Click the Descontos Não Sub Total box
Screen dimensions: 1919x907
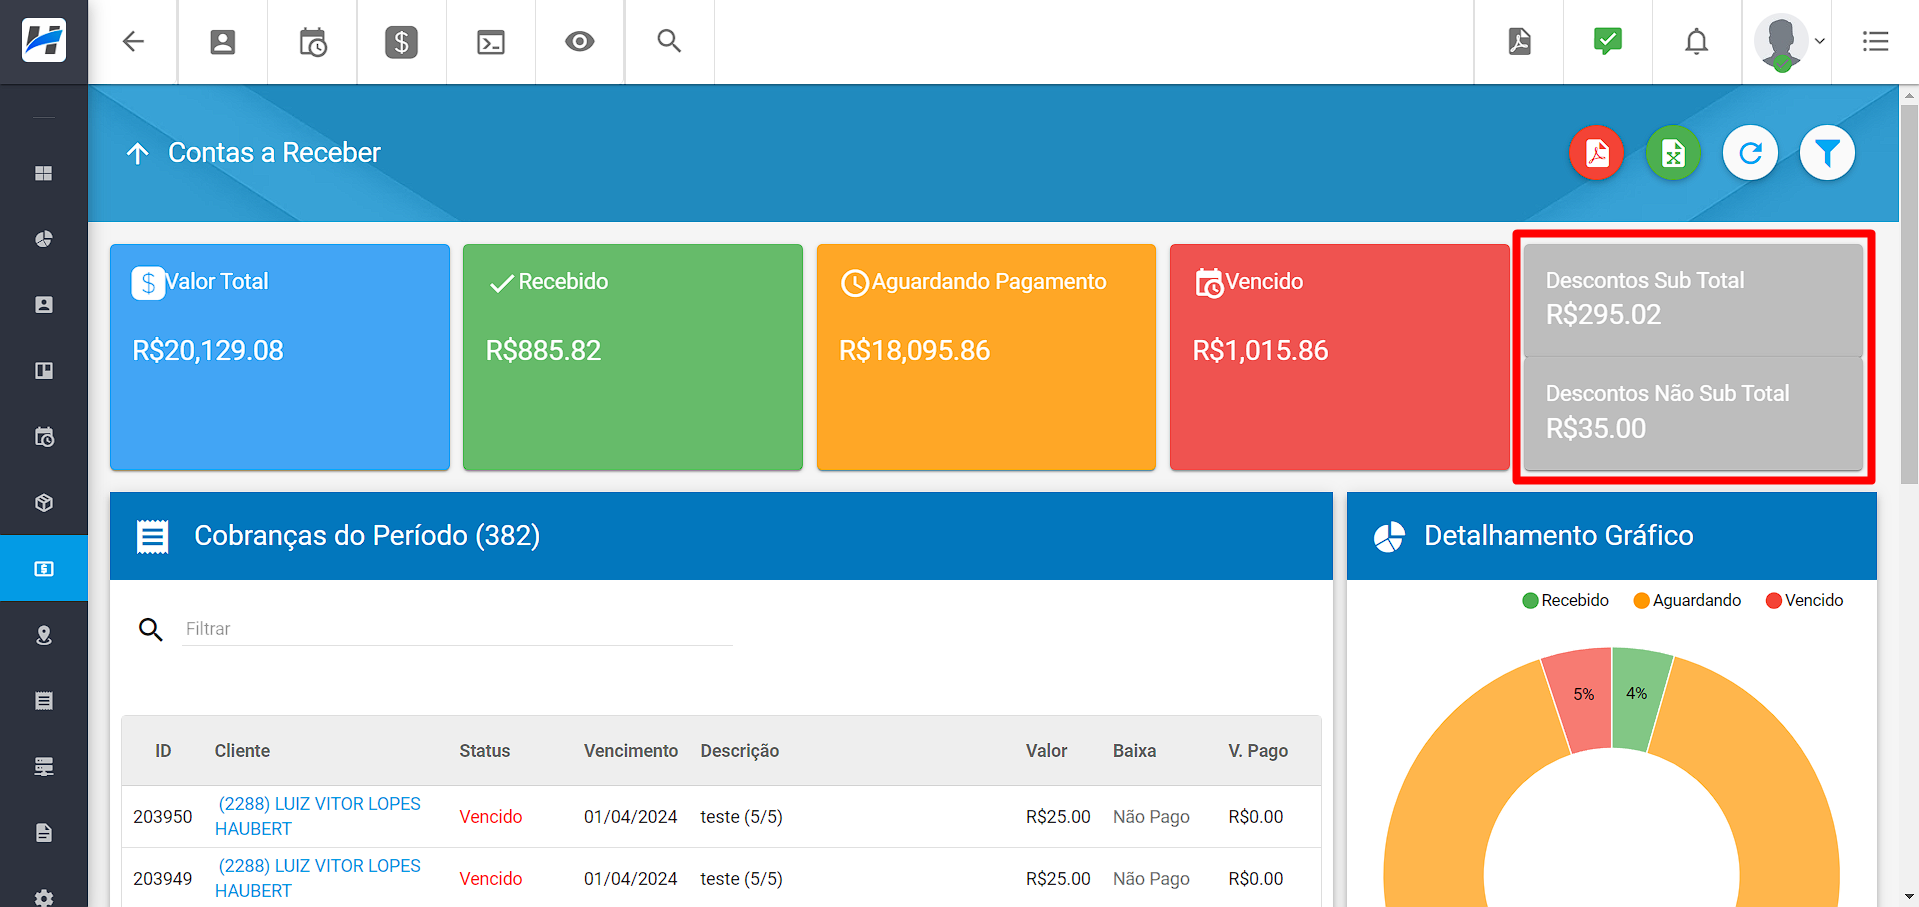click(1693, 413)
